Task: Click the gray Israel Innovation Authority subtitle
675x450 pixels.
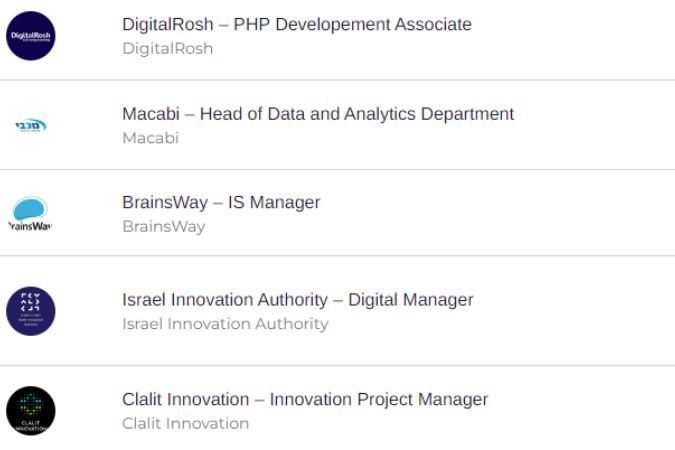Action: coord(225,324)
